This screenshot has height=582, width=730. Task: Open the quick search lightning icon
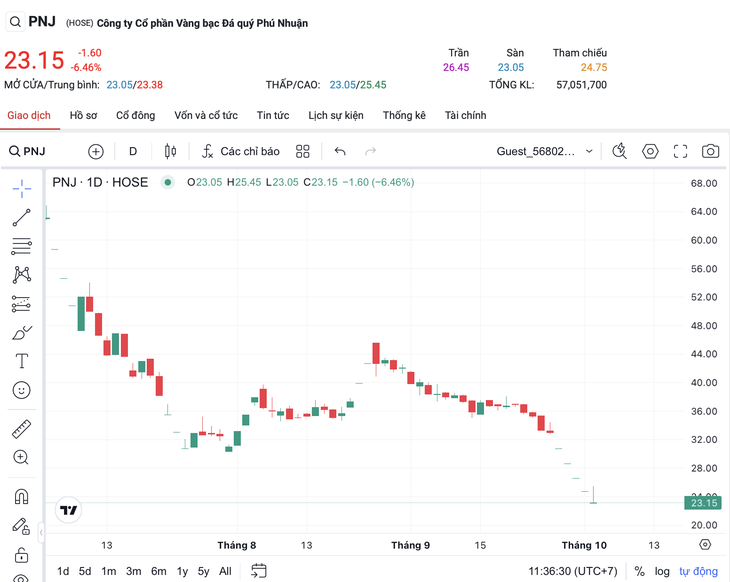pyautogui.click(x=619, y=151)
